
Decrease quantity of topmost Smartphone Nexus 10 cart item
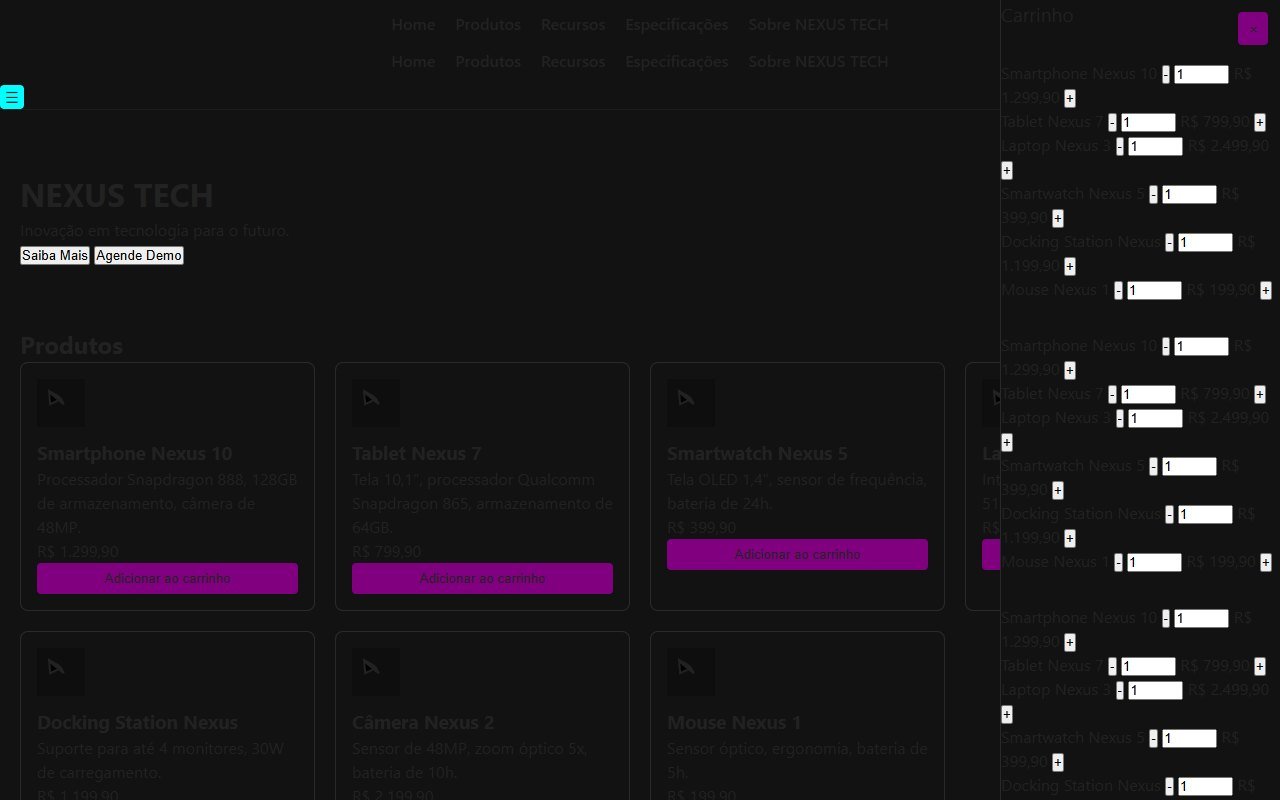(x=1166, y=74)
